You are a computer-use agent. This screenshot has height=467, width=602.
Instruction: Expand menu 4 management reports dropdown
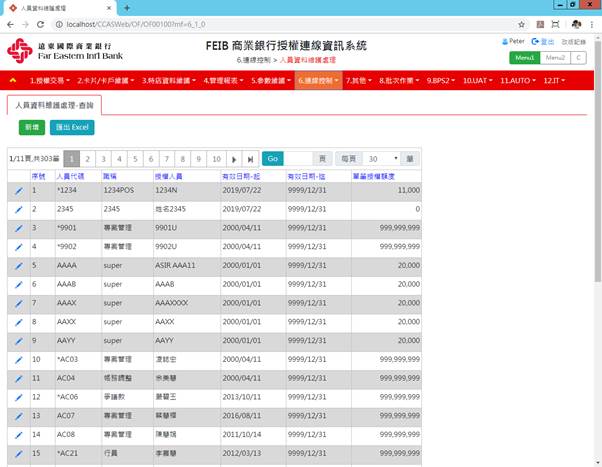(x=223, y=81)
